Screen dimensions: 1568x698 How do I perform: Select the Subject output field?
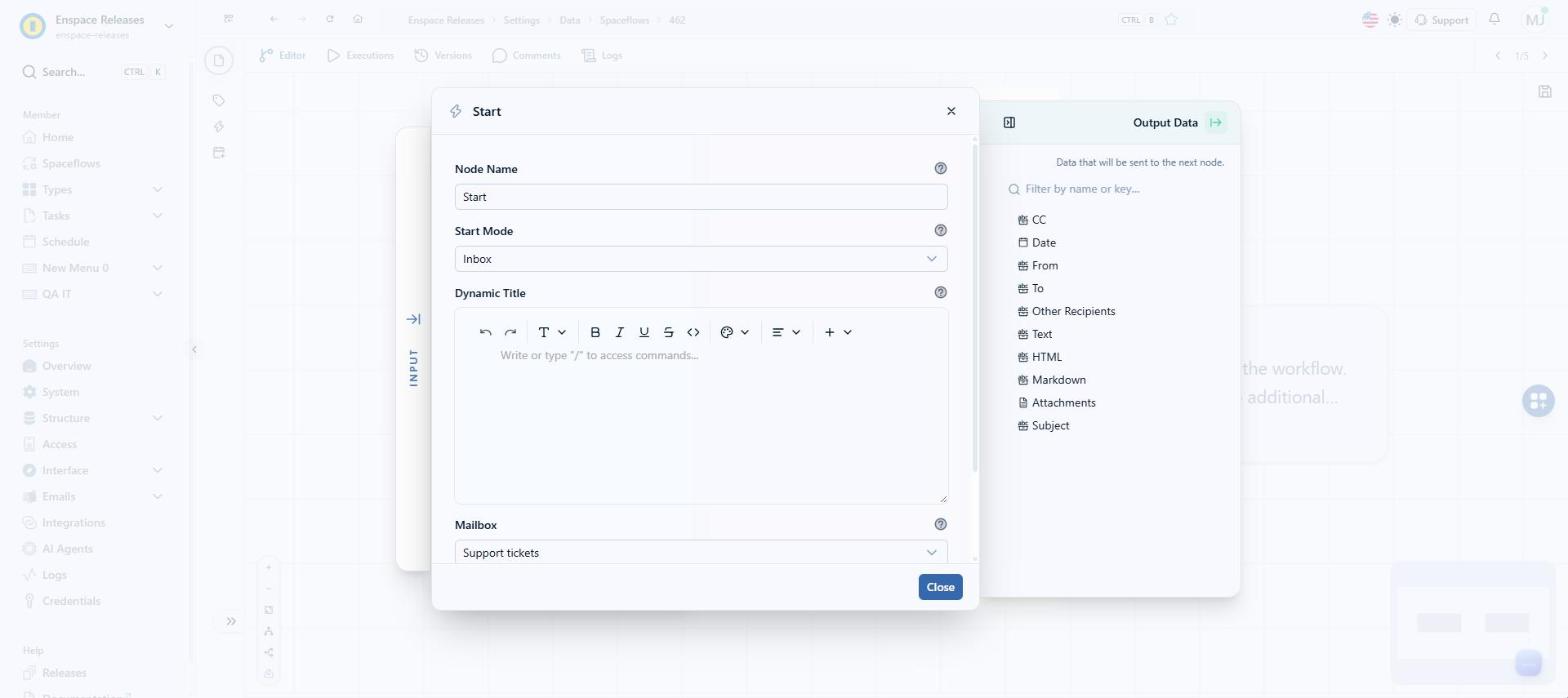pyautogui.click(x=1043, y=426)
